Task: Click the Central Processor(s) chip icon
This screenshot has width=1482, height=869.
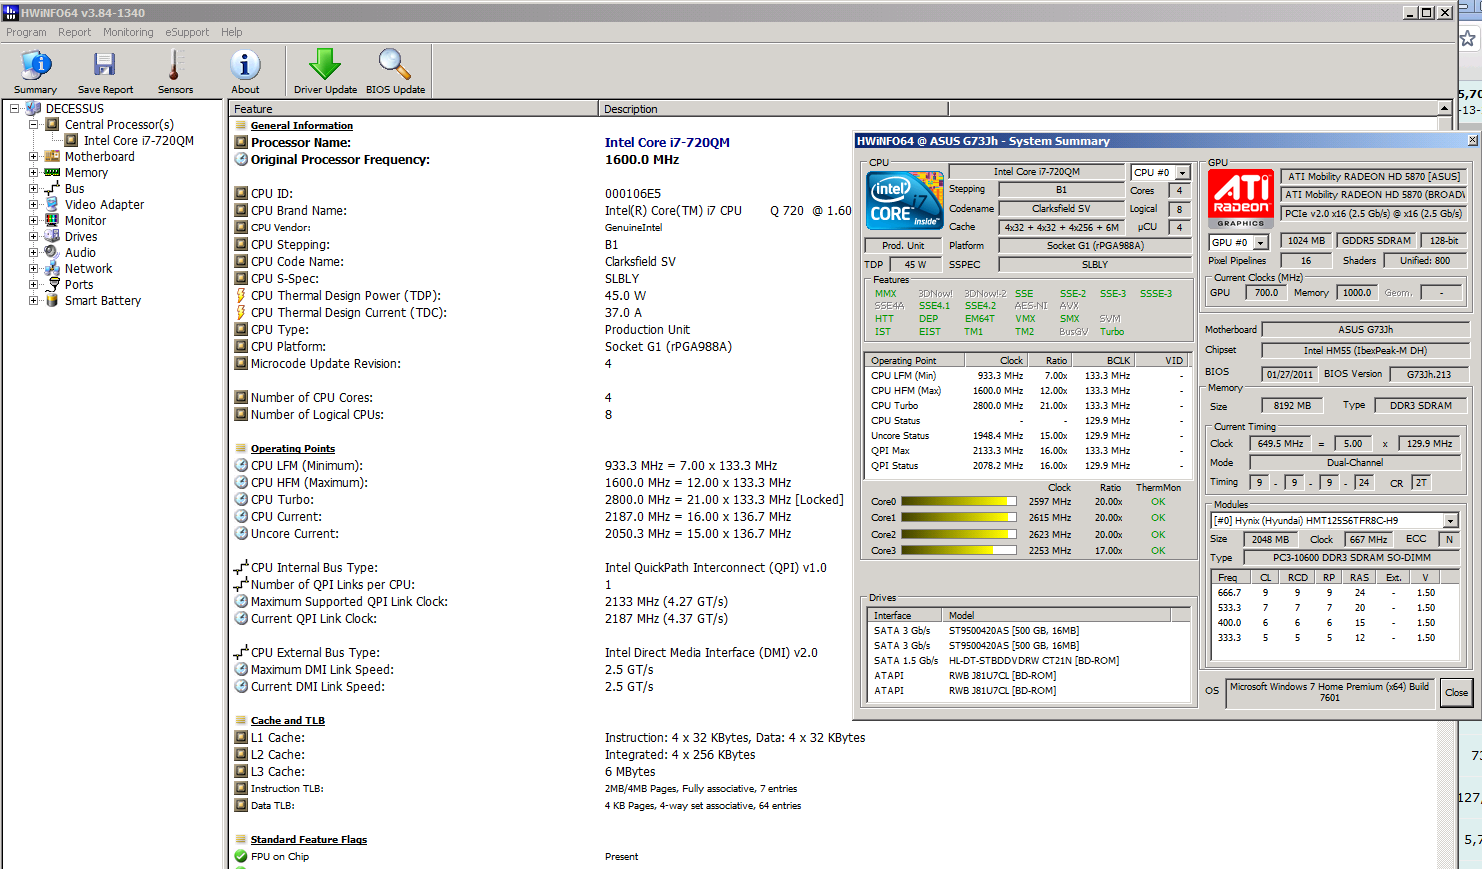Action: click(x=52, y=125)
